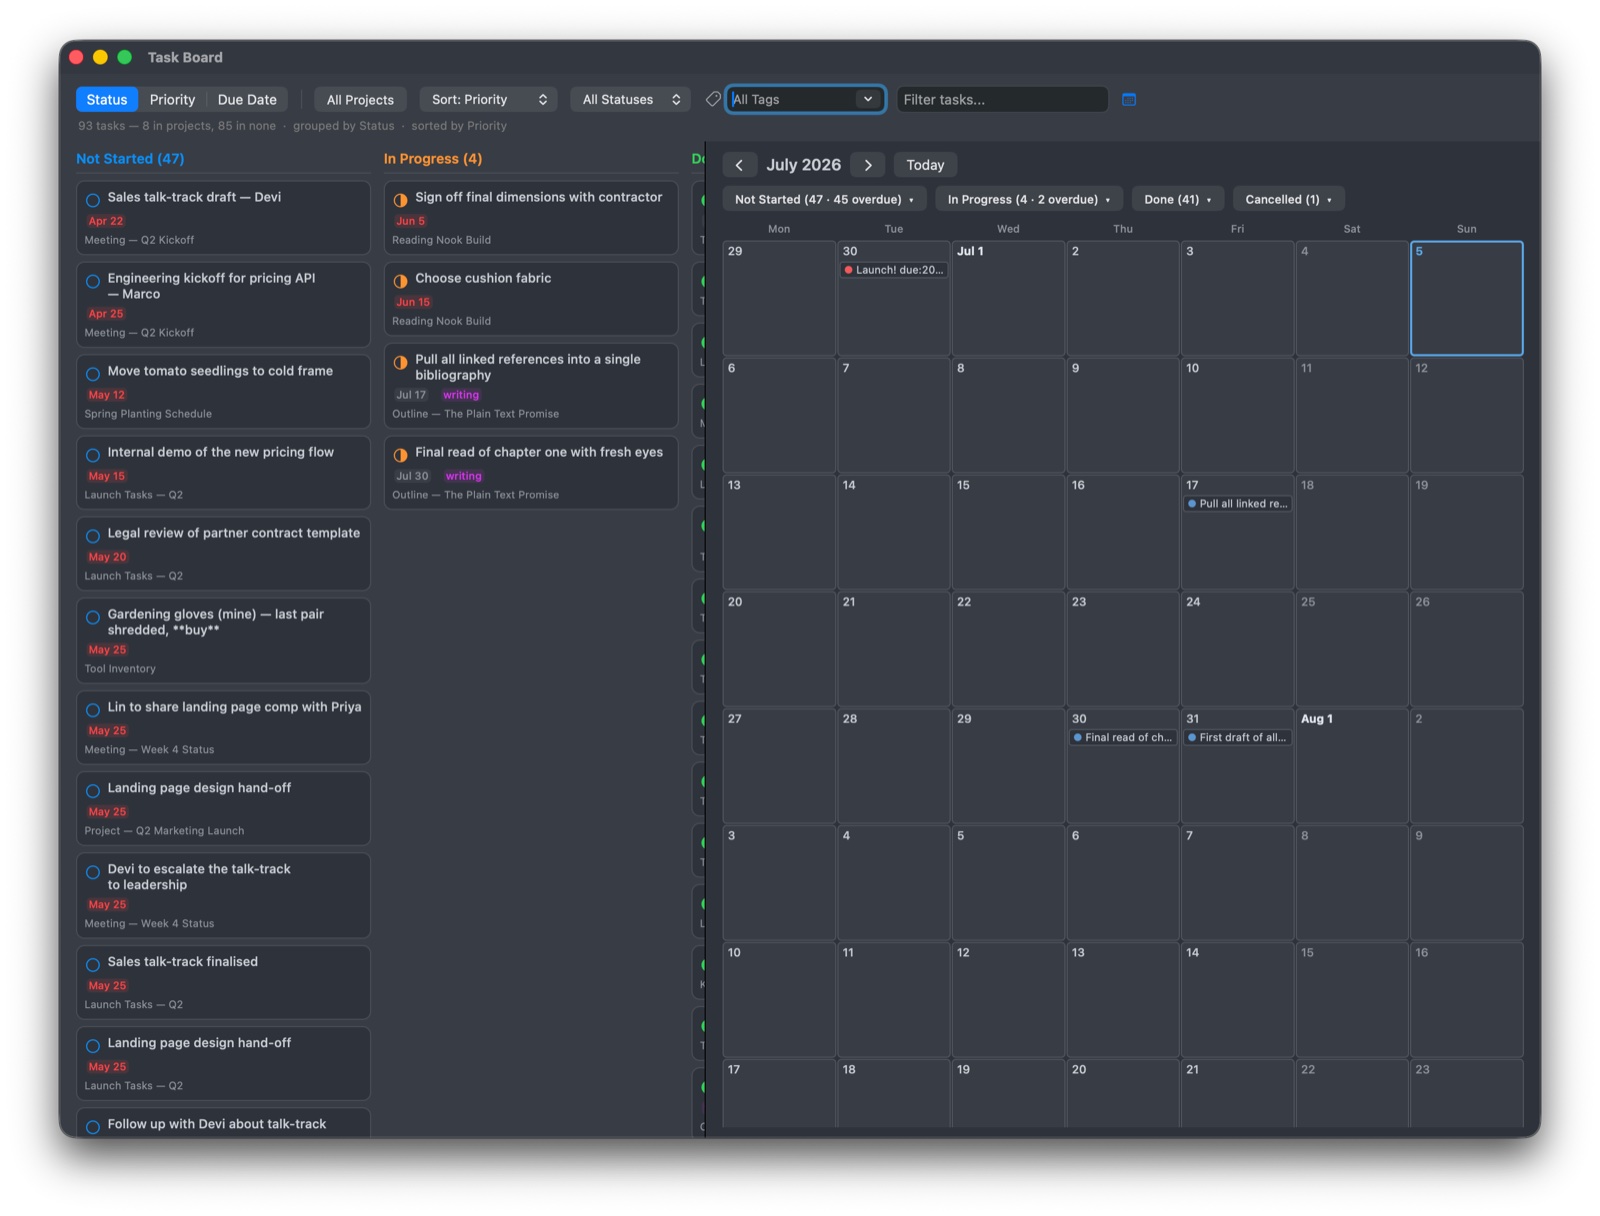Open the All Projects dropdown

coord(360,99)
